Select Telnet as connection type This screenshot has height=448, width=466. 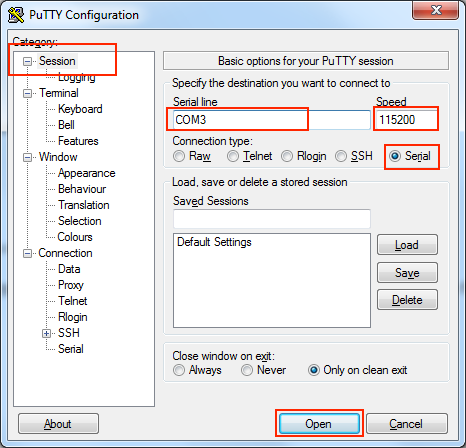pos(233,156)
